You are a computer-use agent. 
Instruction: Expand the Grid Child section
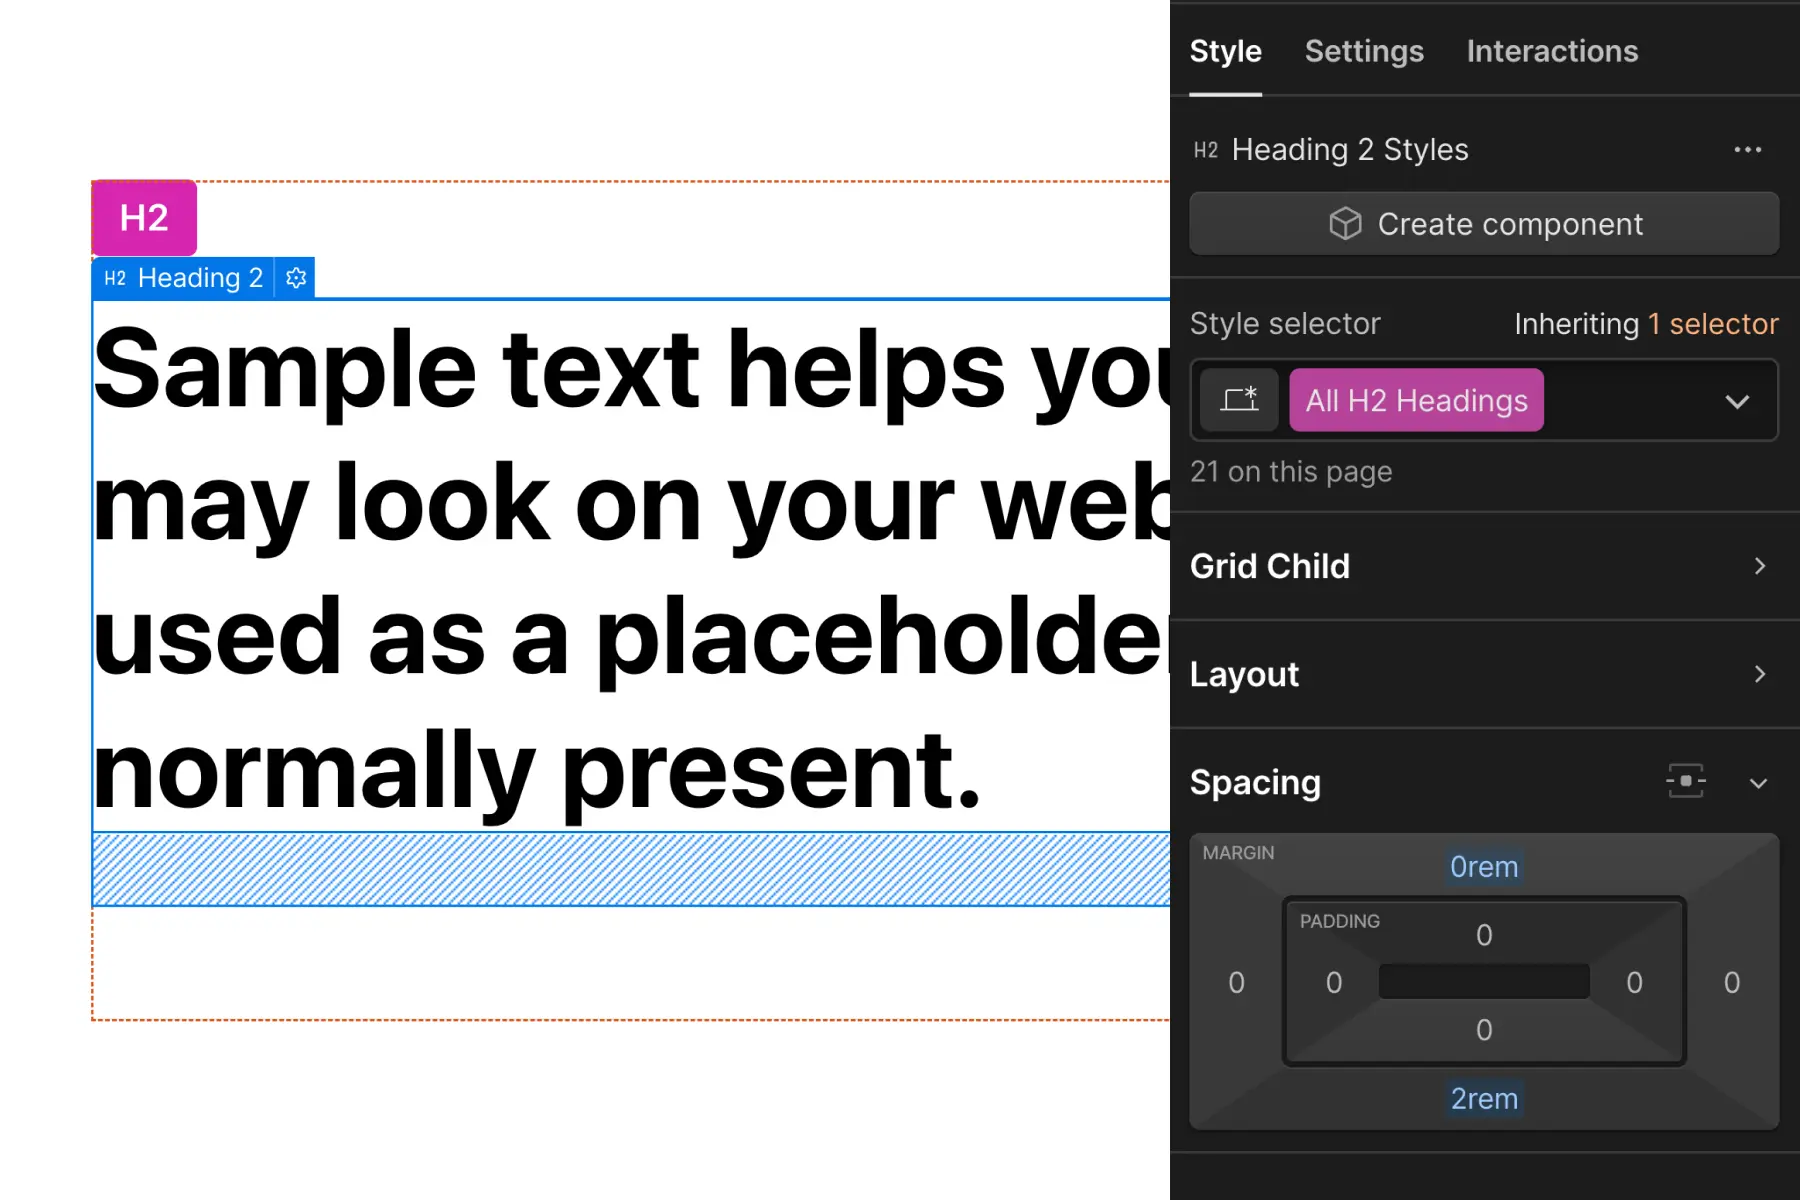(x=1484, y=566)
